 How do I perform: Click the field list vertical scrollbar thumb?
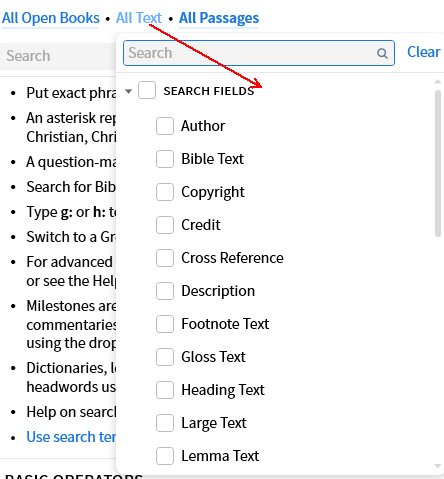(438, 163)
